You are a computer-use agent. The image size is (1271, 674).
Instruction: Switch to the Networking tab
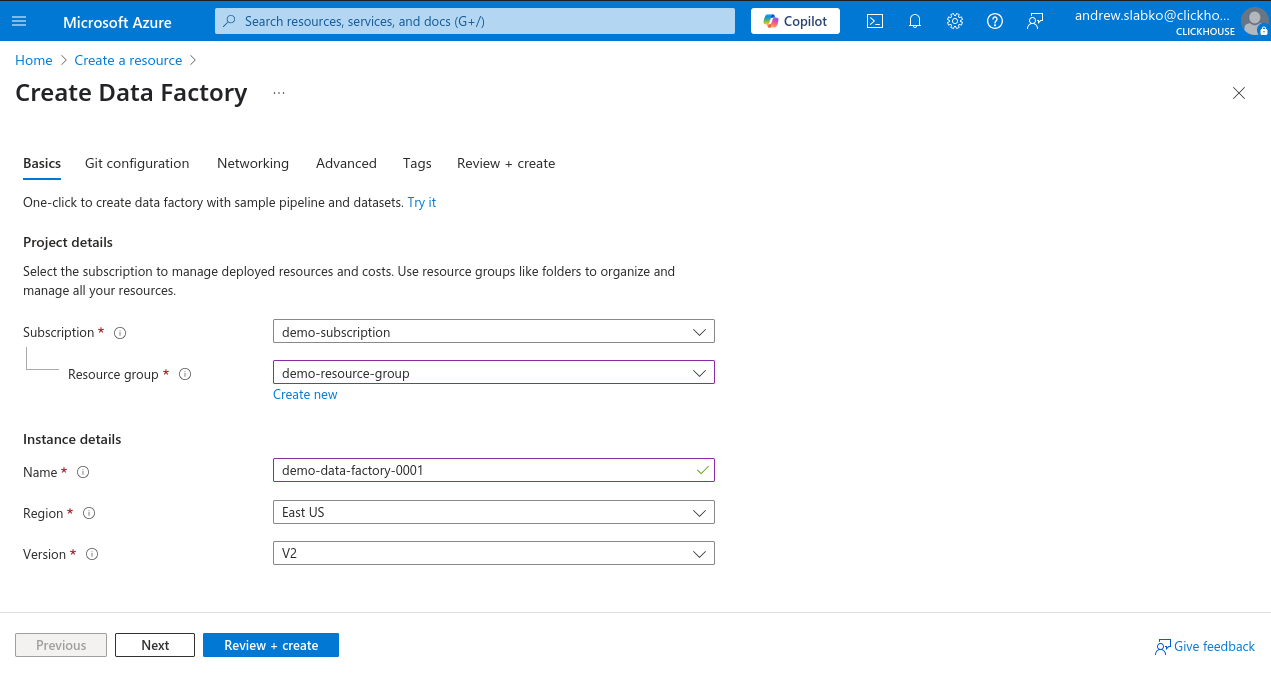[252, 163]
